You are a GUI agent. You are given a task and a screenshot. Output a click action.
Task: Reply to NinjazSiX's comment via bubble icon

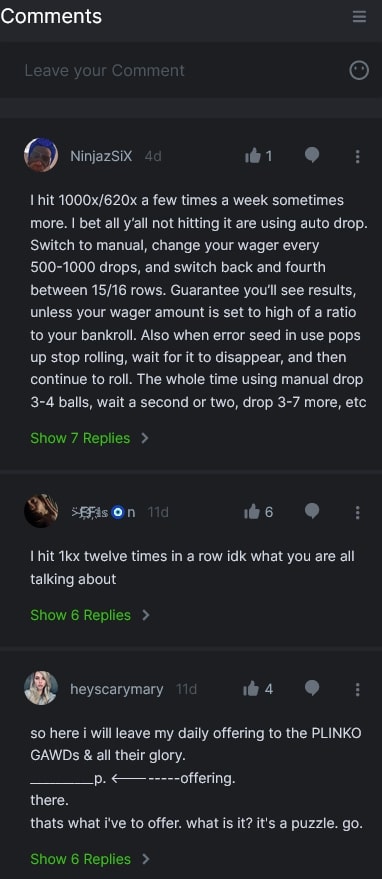point(312,155)
